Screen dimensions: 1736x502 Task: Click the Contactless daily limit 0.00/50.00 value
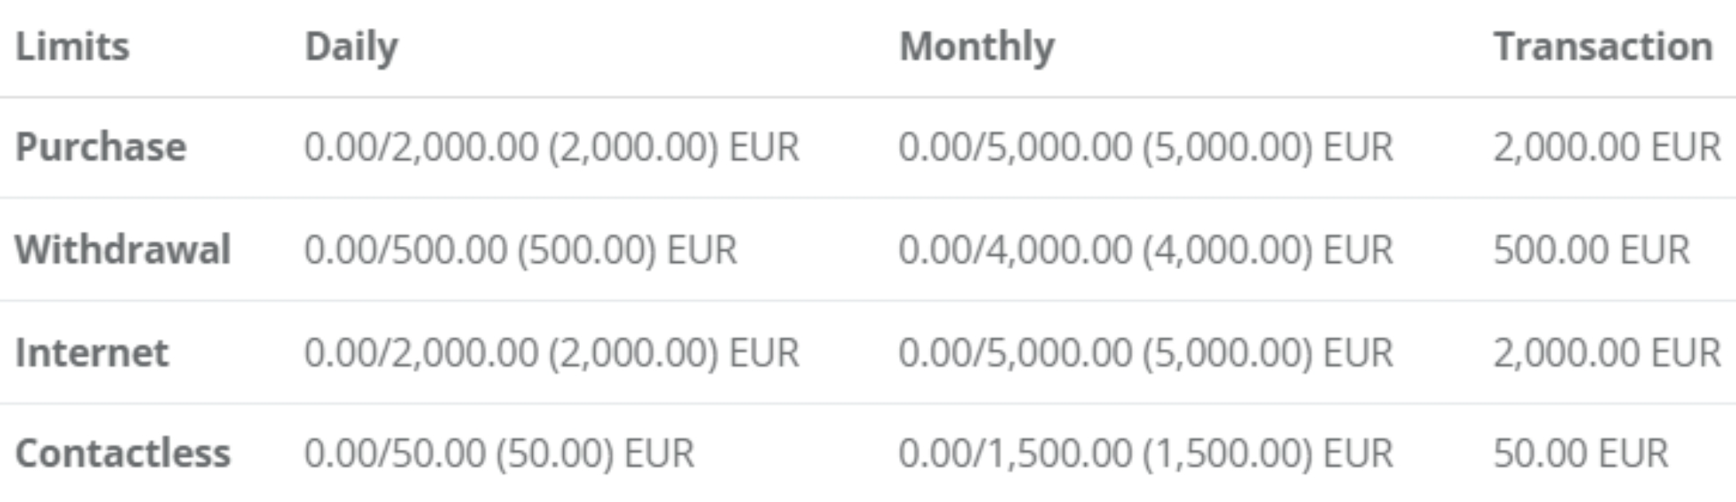[498, 454]
